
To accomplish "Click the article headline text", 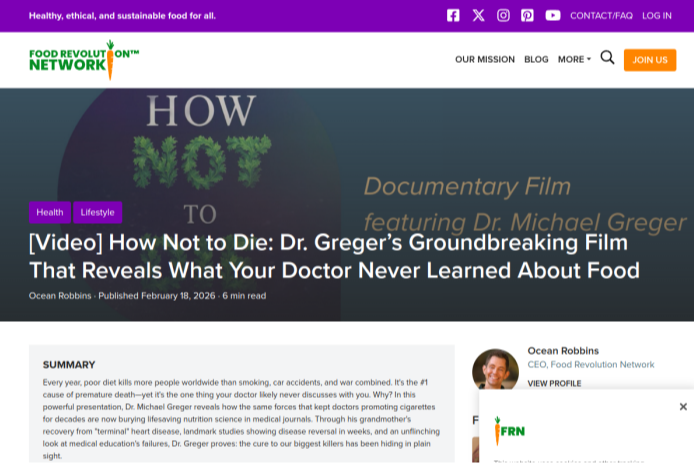I will coord(334,256).
